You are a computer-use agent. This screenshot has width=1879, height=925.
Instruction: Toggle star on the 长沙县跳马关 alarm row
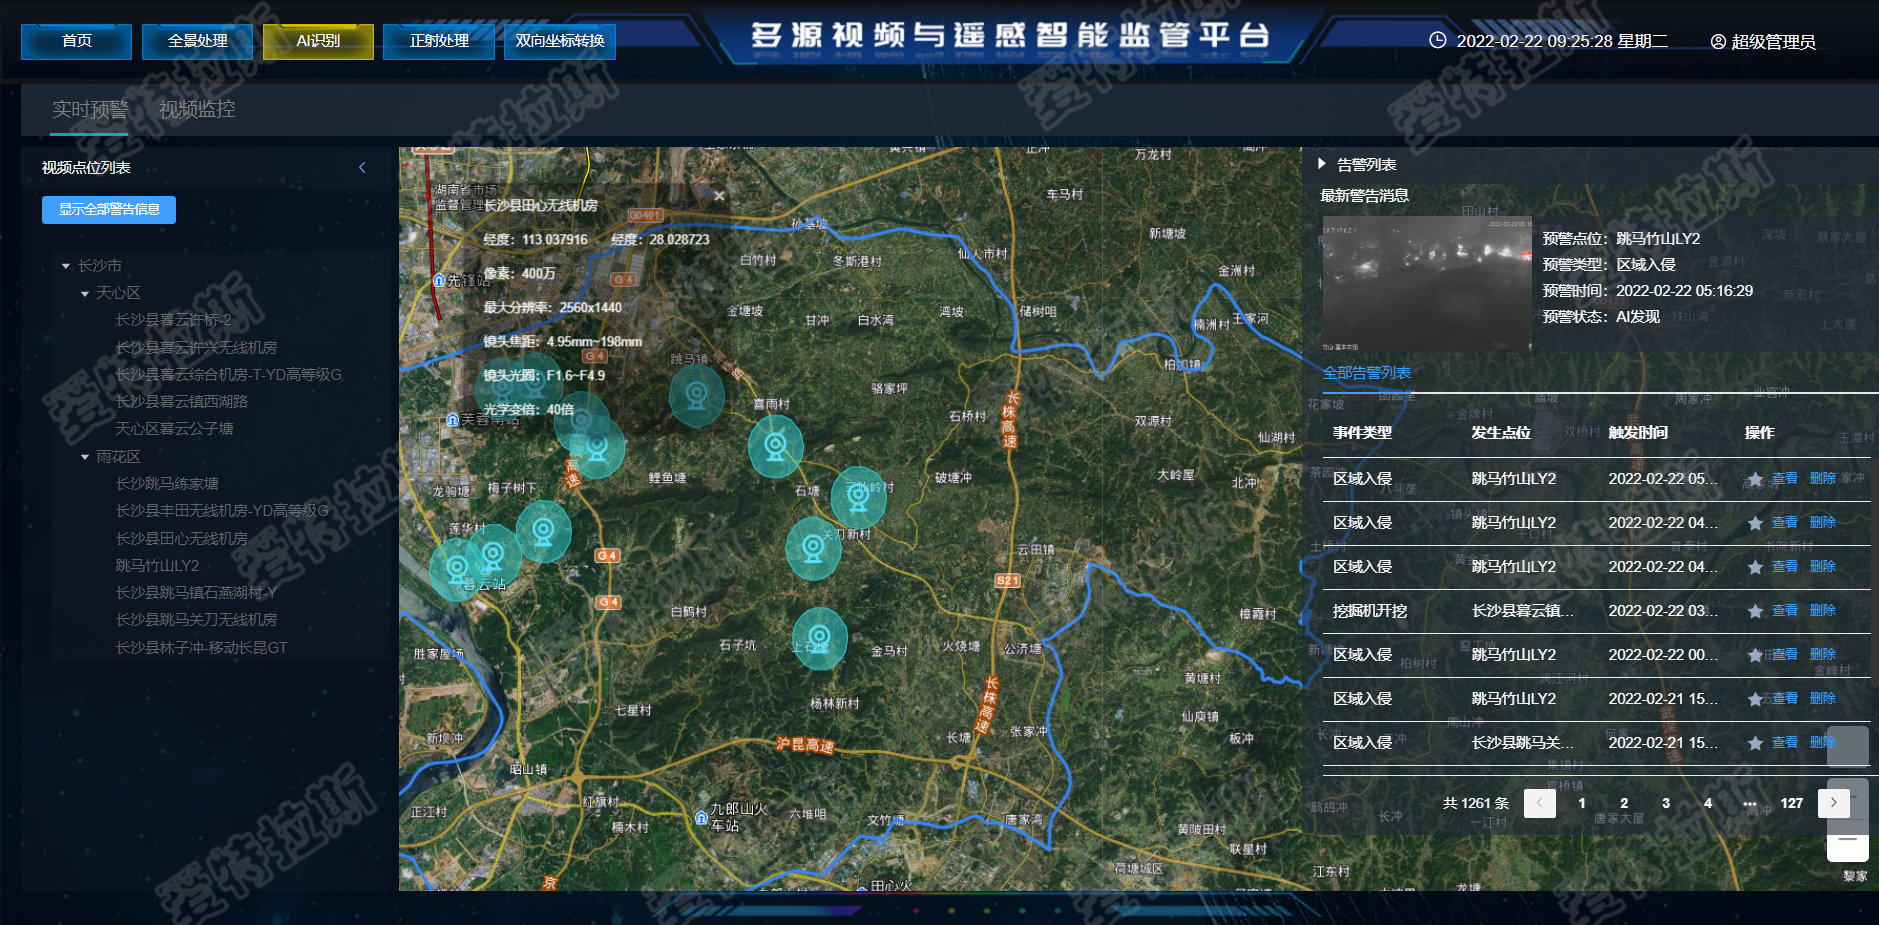click(x=1755, y=743)
